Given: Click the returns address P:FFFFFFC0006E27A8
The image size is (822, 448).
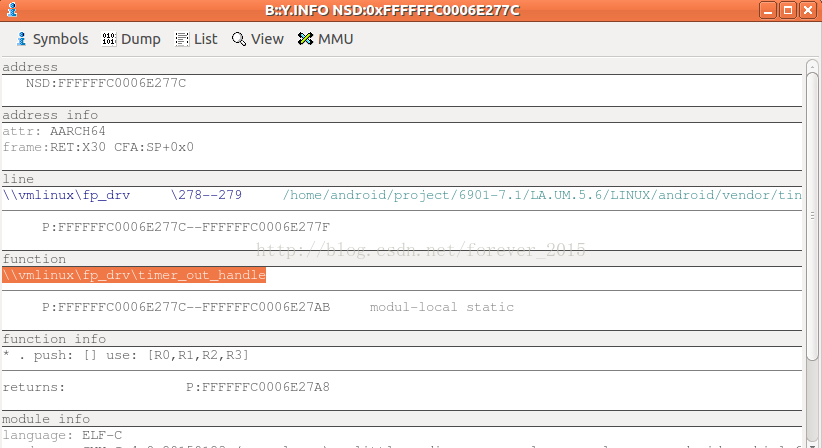Looking at the screenshot, I should point(258,387).
